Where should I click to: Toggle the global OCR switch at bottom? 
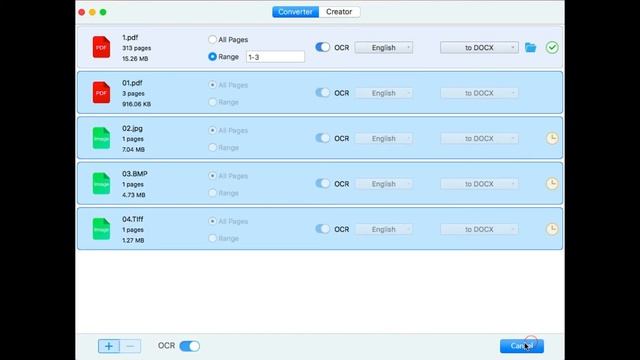(x=189, y=346)
